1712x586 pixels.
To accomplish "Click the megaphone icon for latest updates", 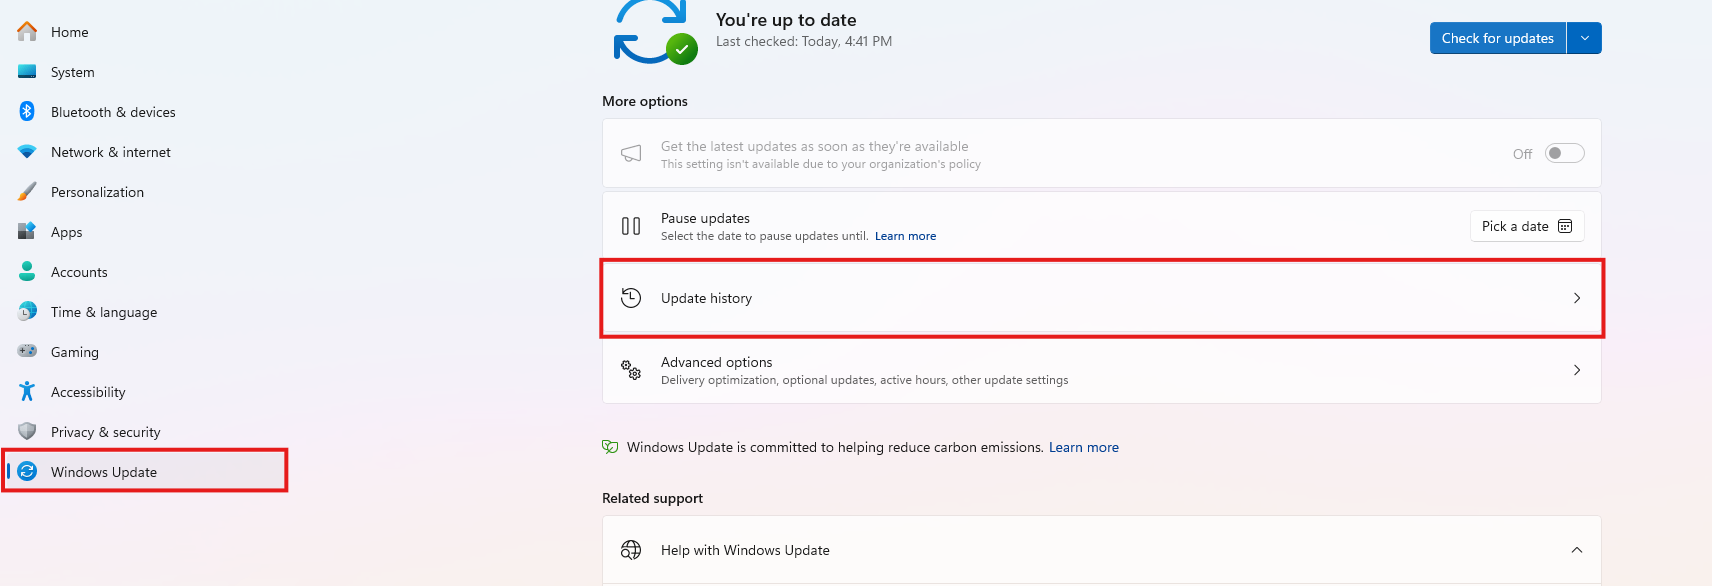I will 631,153.
